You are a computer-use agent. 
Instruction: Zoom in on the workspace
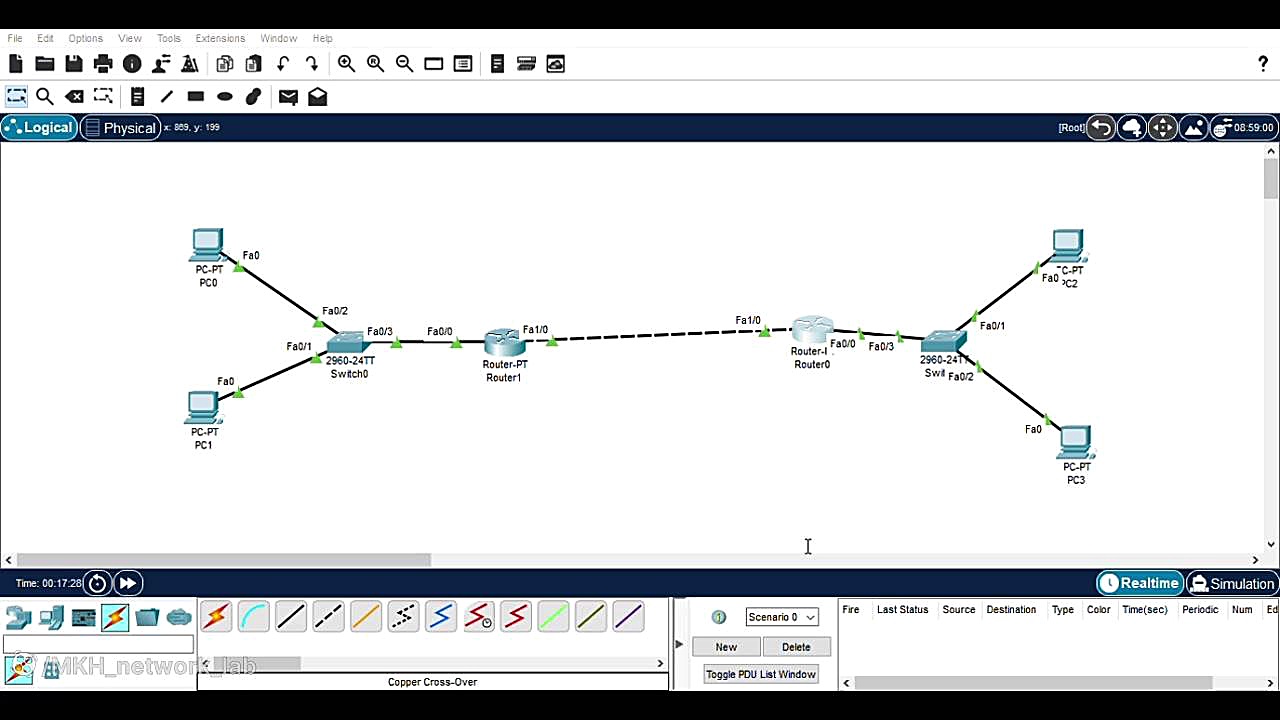point(346,64)
